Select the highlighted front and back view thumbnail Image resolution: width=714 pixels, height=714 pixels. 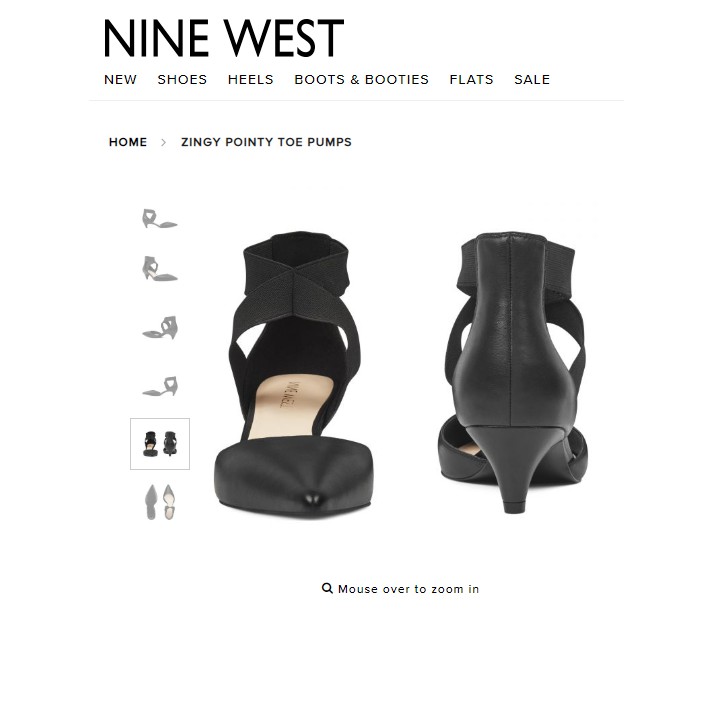click(x=160, y=444)
